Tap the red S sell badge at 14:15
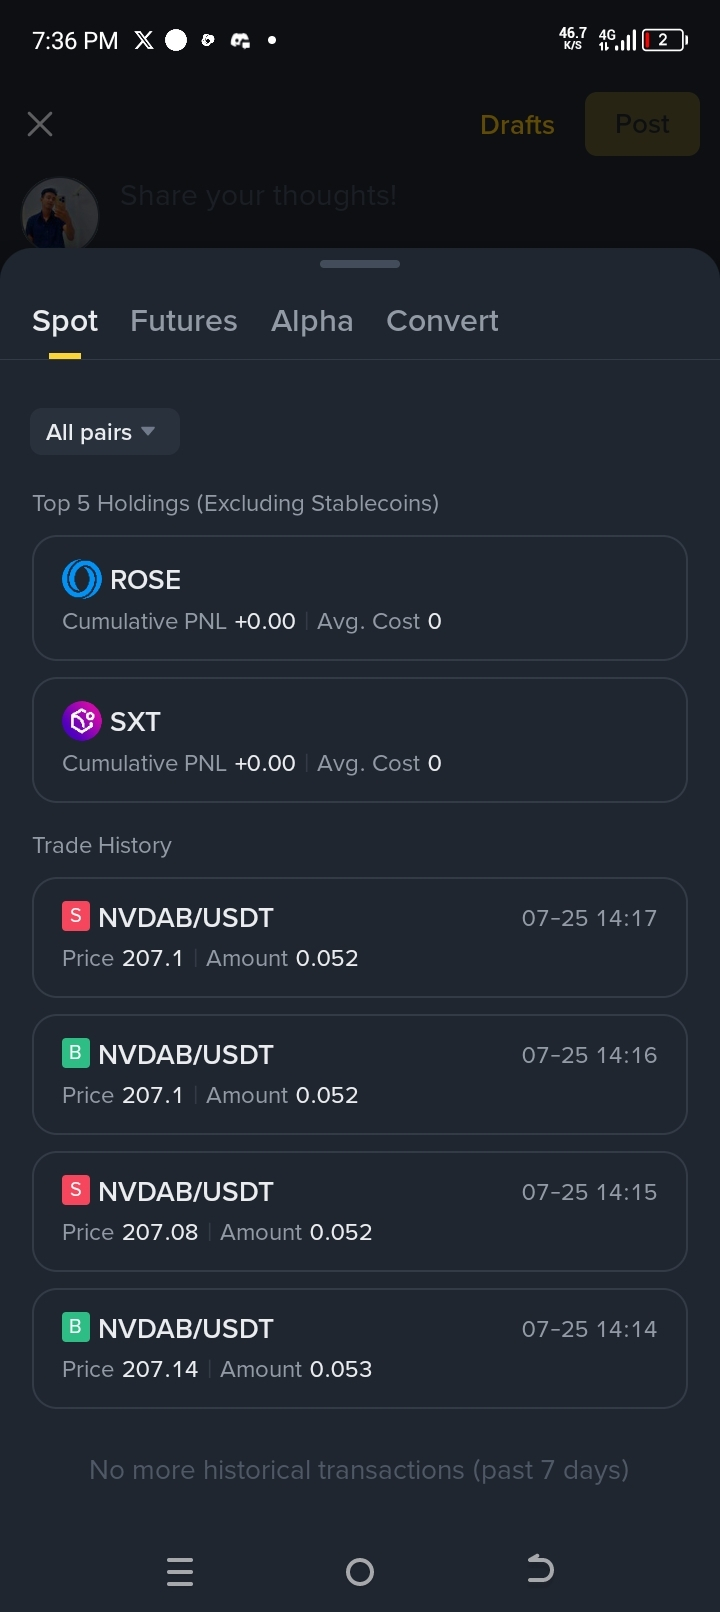This screenshot has height=1612, width=720. [x=75, y=1190]
